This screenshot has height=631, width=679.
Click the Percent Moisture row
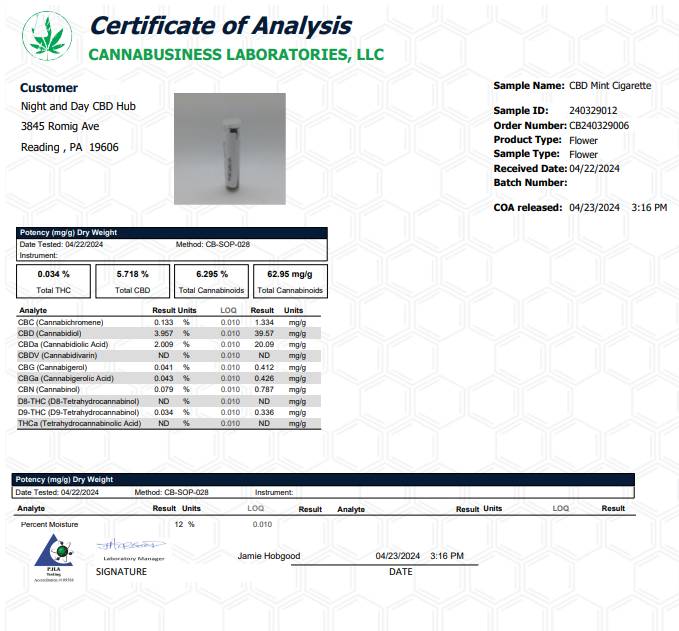point(50,524)
